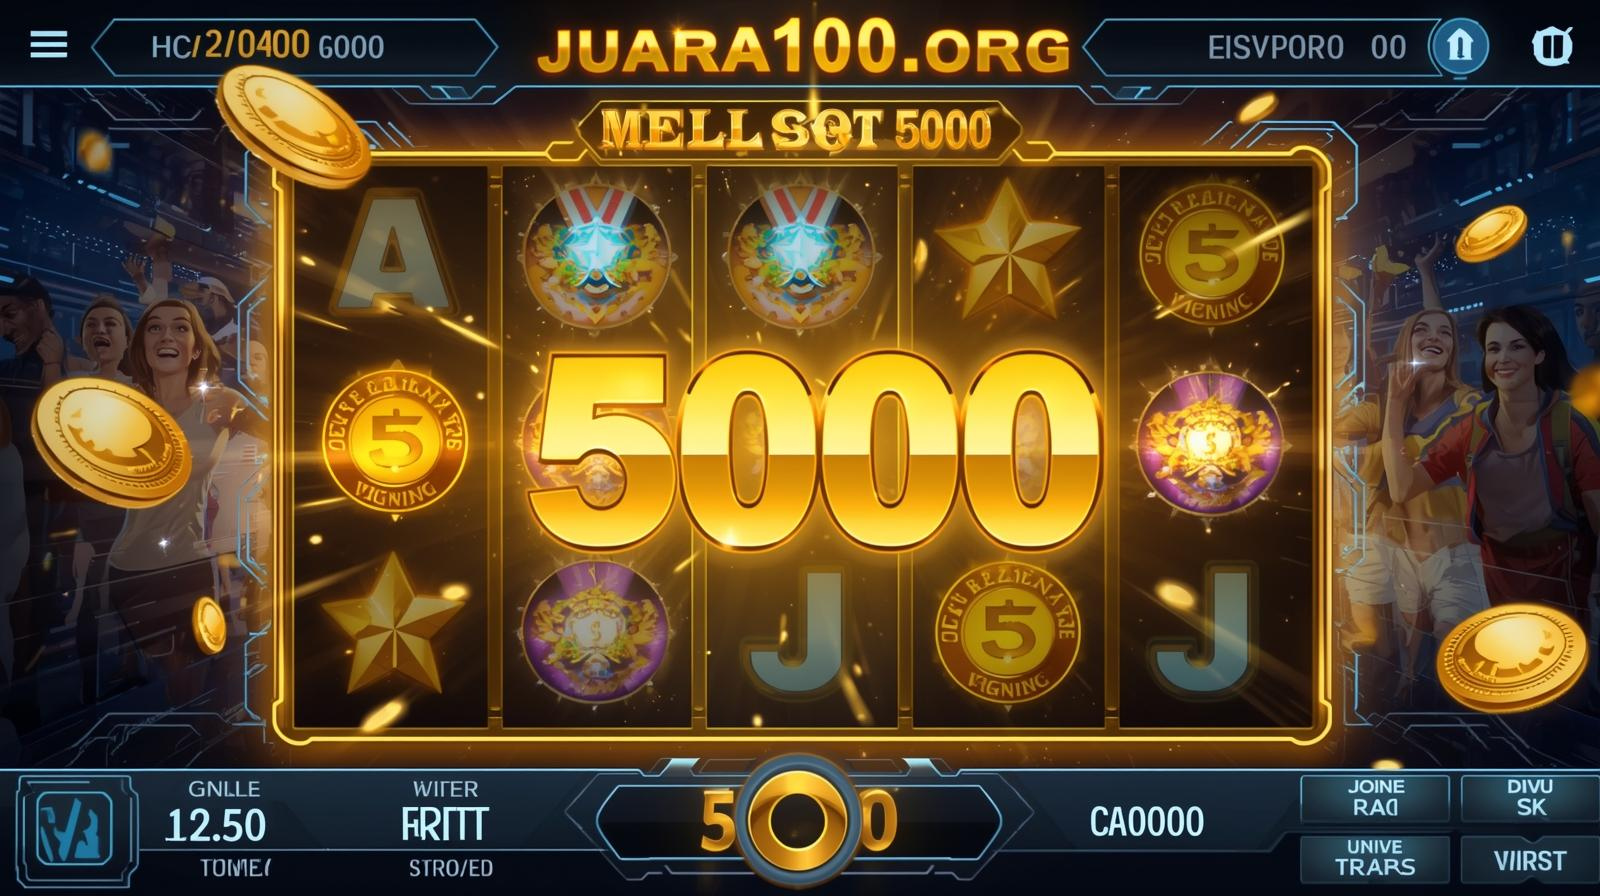Open the hamburger menu

pyautogui.click(x=48, y=45)
